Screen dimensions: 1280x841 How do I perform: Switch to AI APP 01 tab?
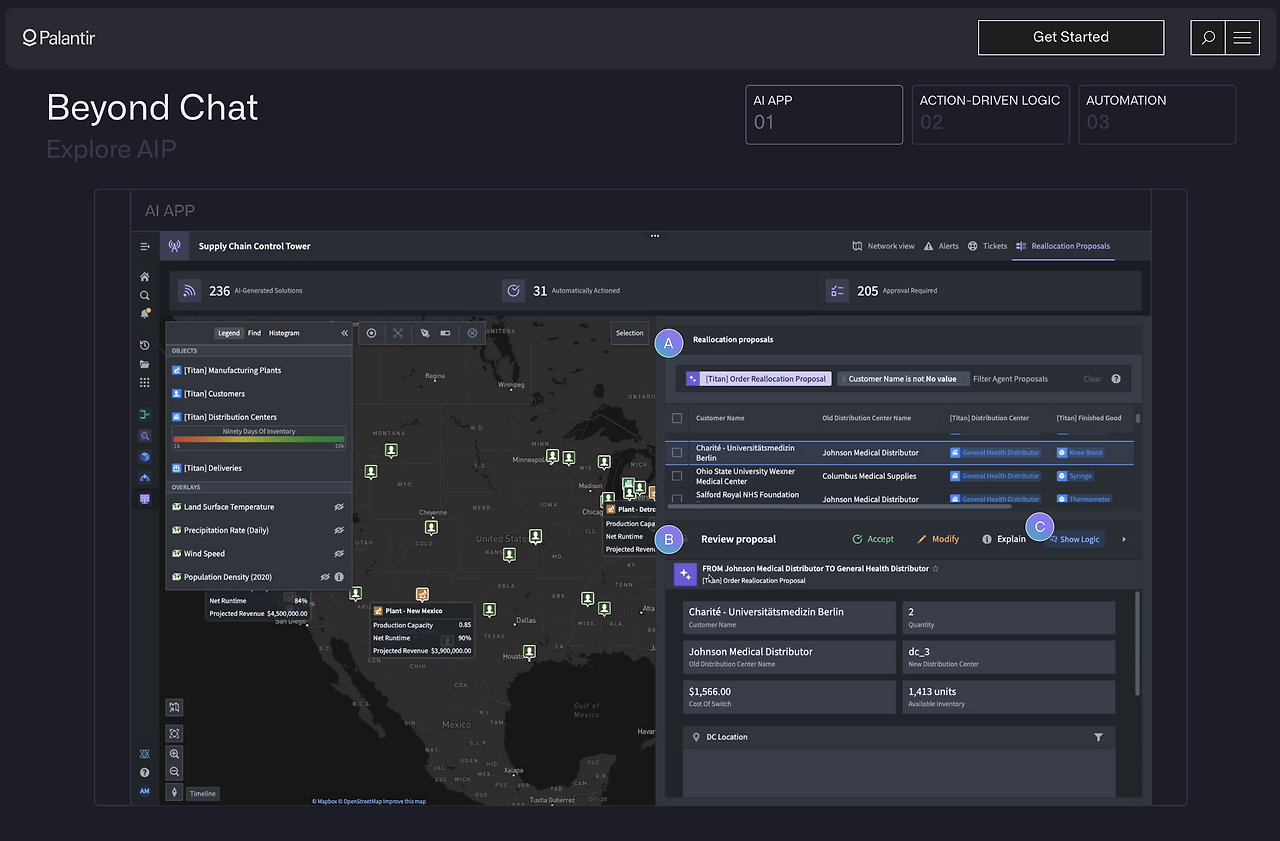(824, 114)
